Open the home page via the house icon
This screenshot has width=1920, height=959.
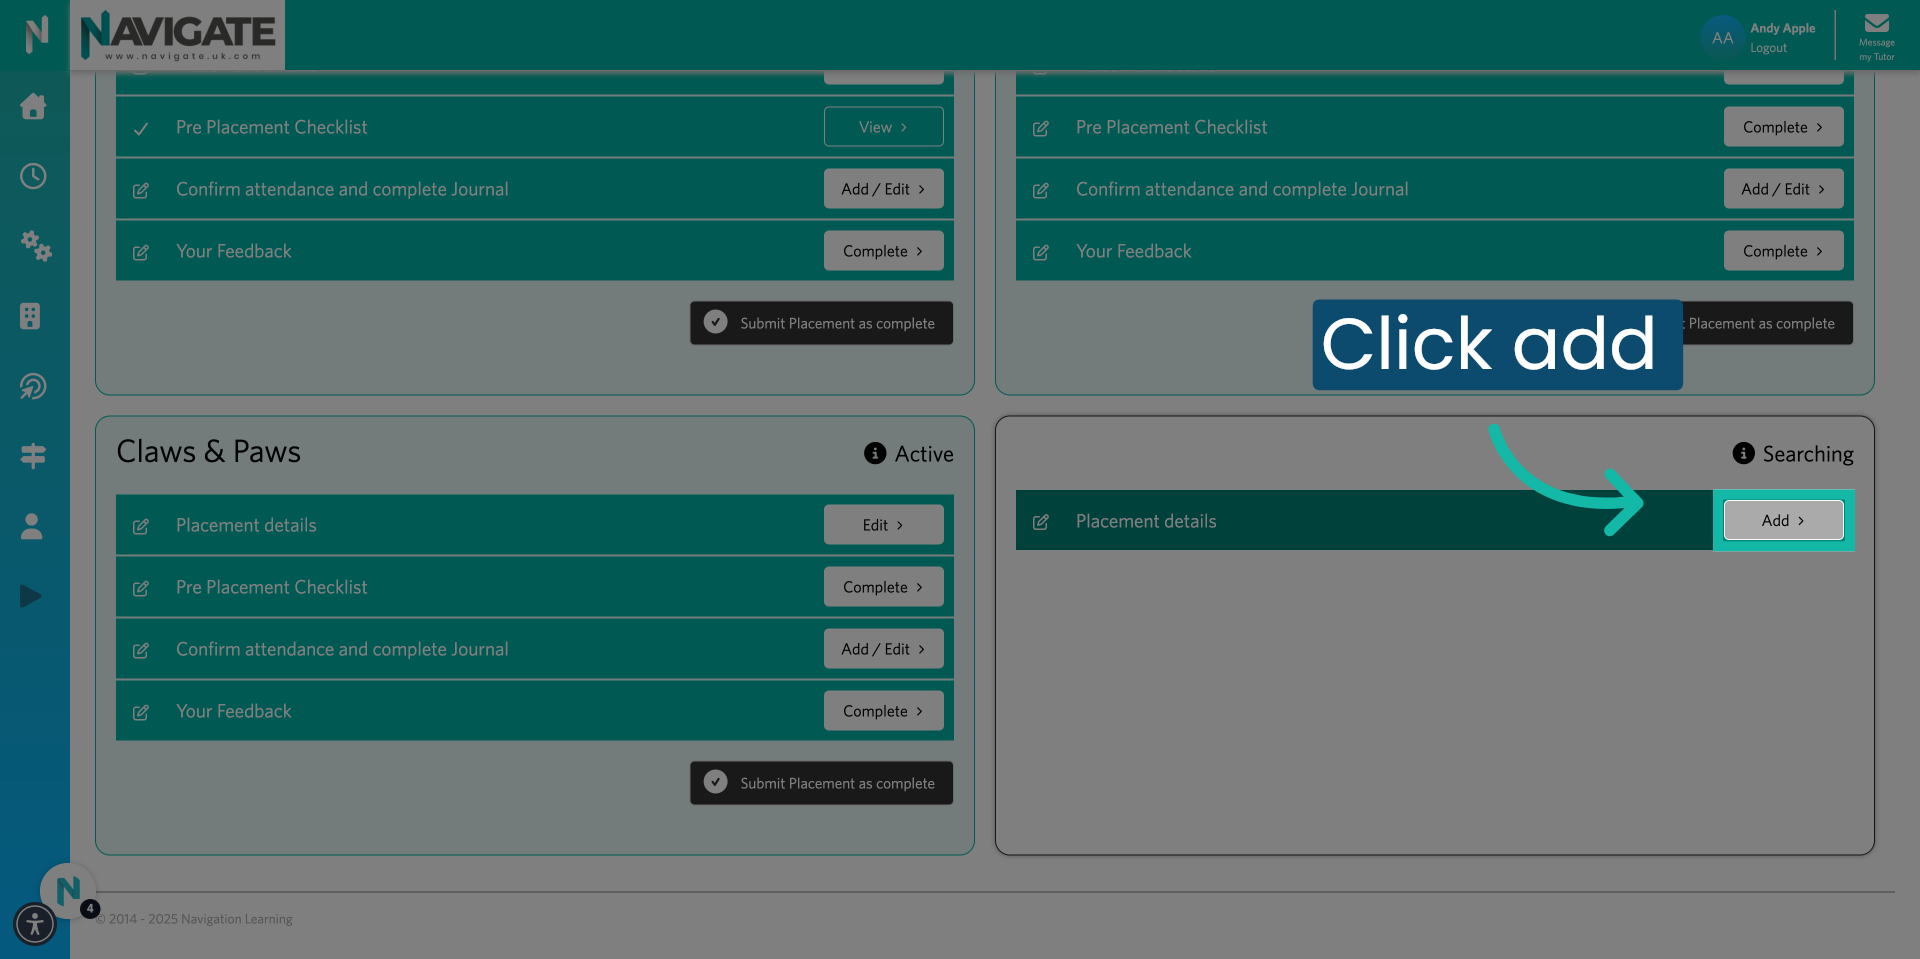(34, 107)
